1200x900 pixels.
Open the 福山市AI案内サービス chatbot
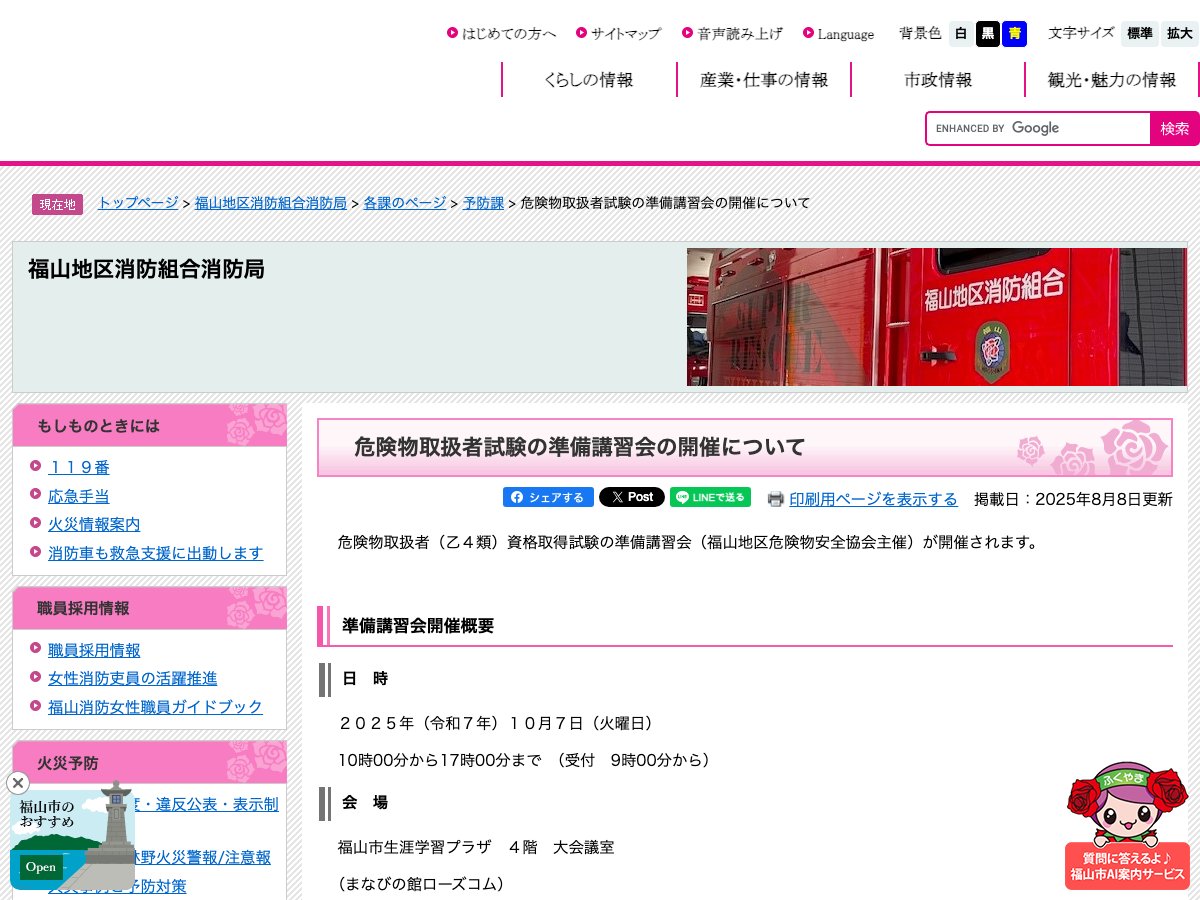click(1128, 826)
